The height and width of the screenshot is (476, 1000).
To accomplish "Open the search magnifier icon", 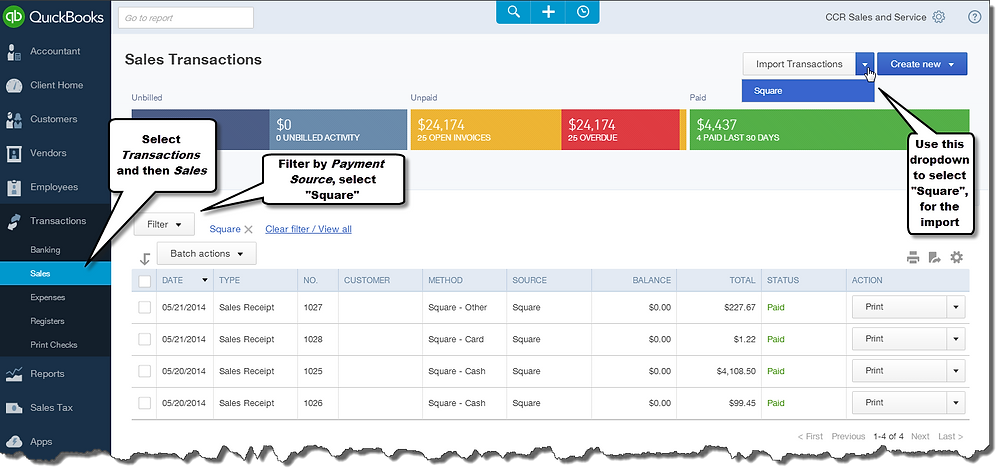I will (513, 12).
